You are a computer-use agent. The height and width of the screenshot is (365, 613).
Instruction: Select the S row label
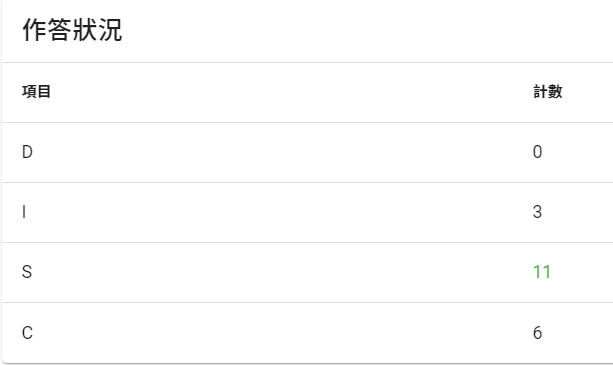27,272
